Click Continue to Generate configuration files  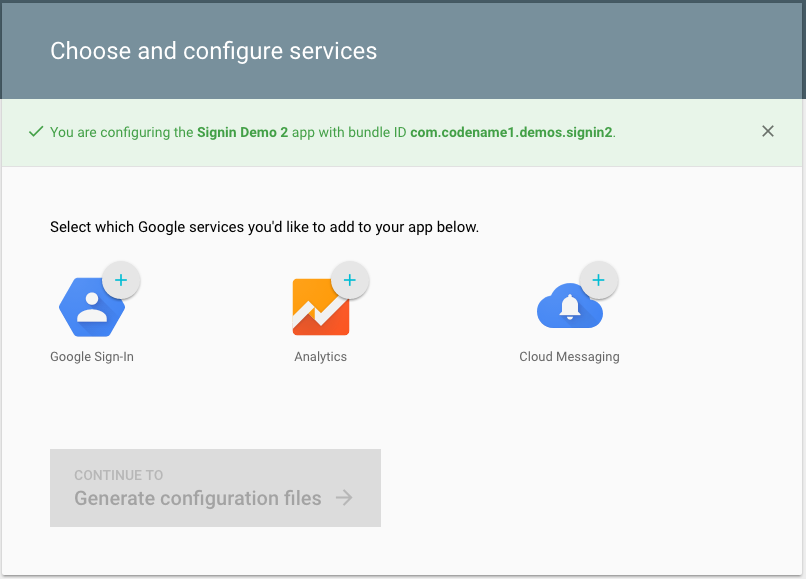[214, 488]
